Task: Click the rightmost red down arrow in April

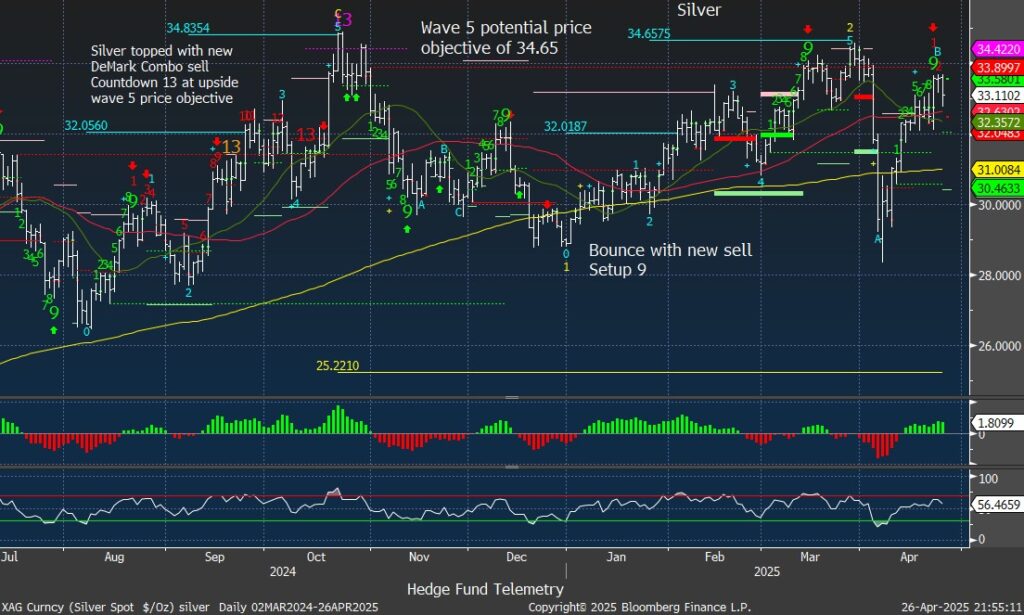Action: (933, 28)
